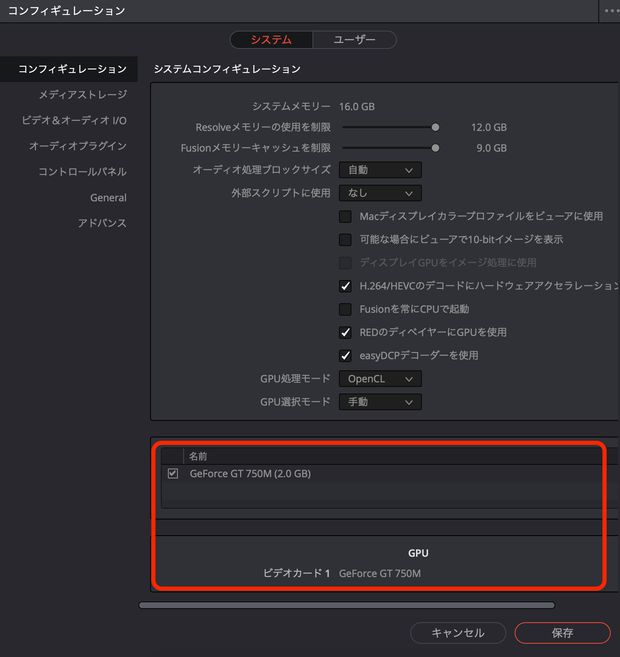Enable 10-bitイメージを表示 checkbox
The height and width of the screenshot is (657, 620).
pos(345,240)
